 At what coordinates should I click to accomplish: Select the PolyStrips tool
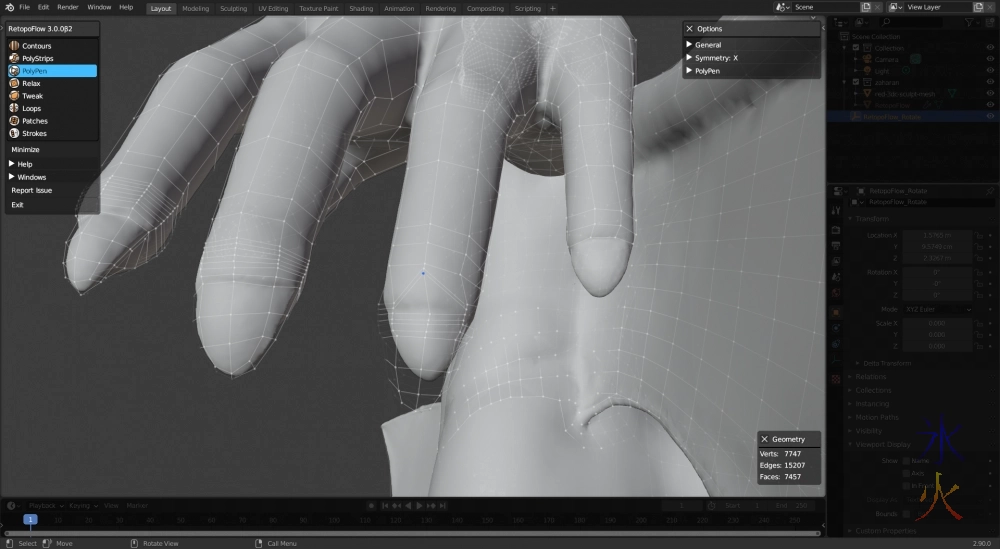[37, 59]
